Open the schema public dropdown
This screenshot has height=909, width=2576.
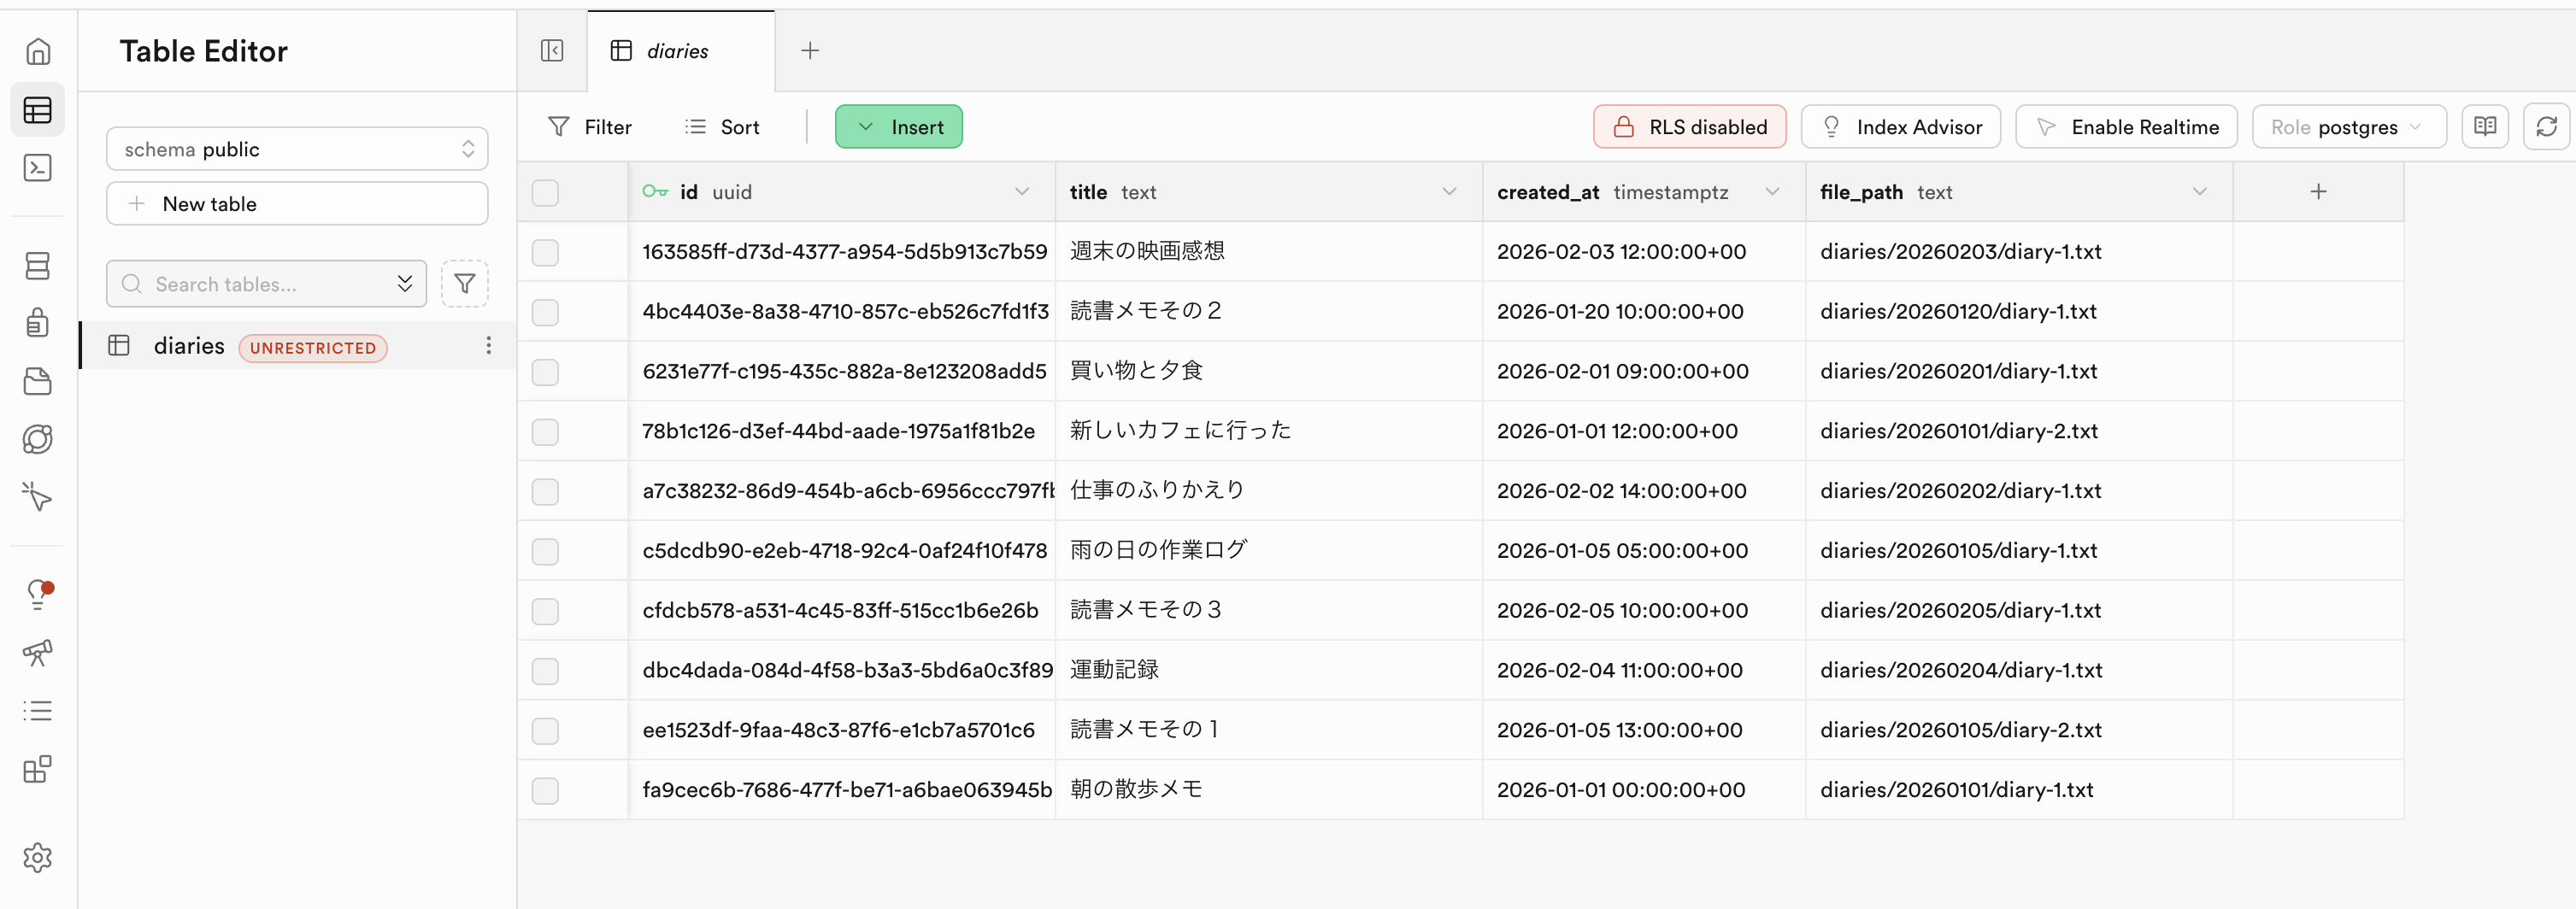297,149
